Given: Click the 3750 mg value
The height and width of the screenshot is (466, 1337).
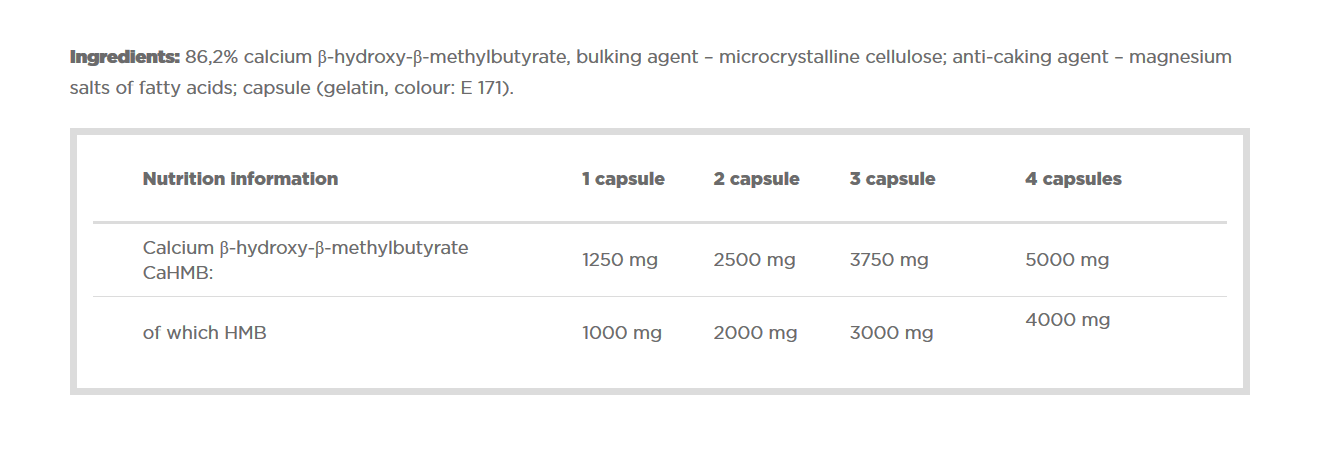Looking at the screenshot, I should click(889, 260).
